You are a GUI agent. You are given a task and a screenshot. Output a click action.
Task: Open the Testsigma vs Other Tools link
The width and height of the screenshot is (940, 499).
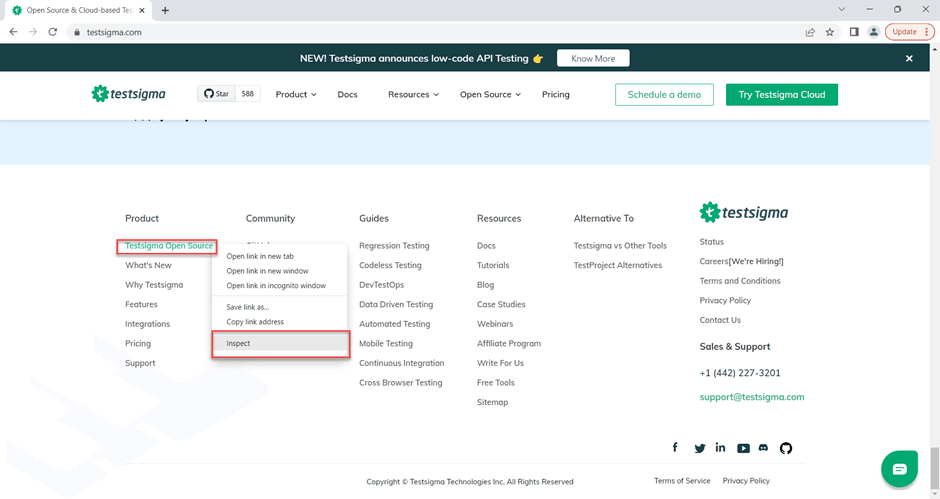pos(620,245)
